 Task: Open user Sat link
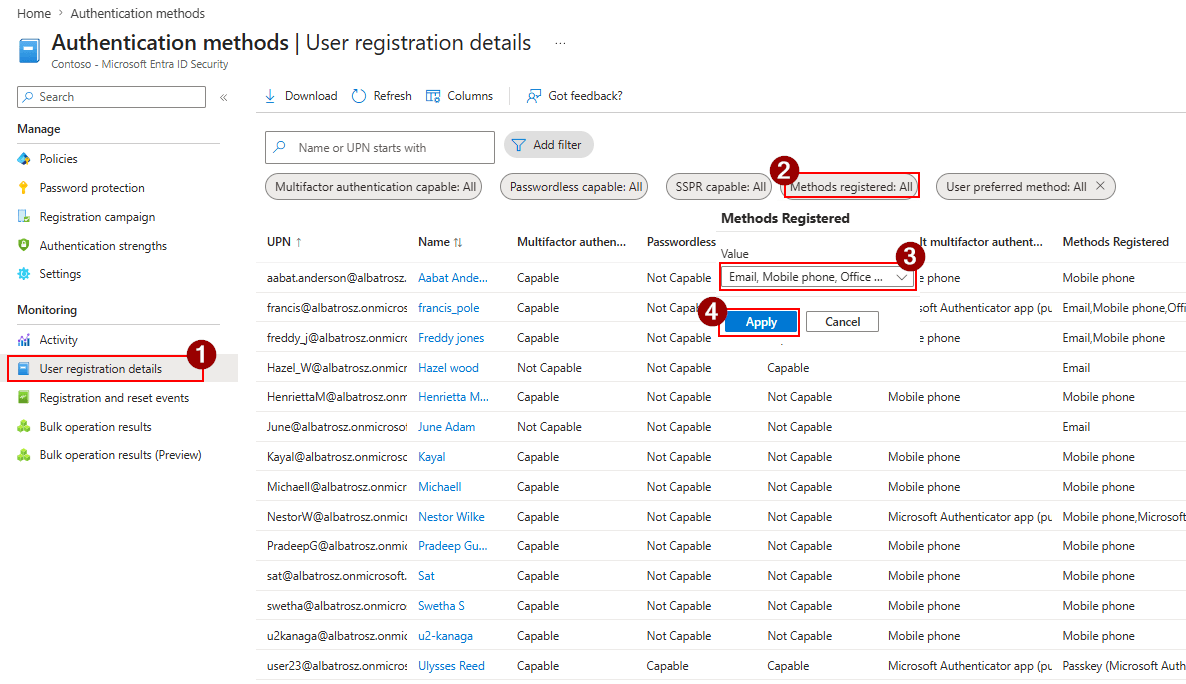coord(427,576)
